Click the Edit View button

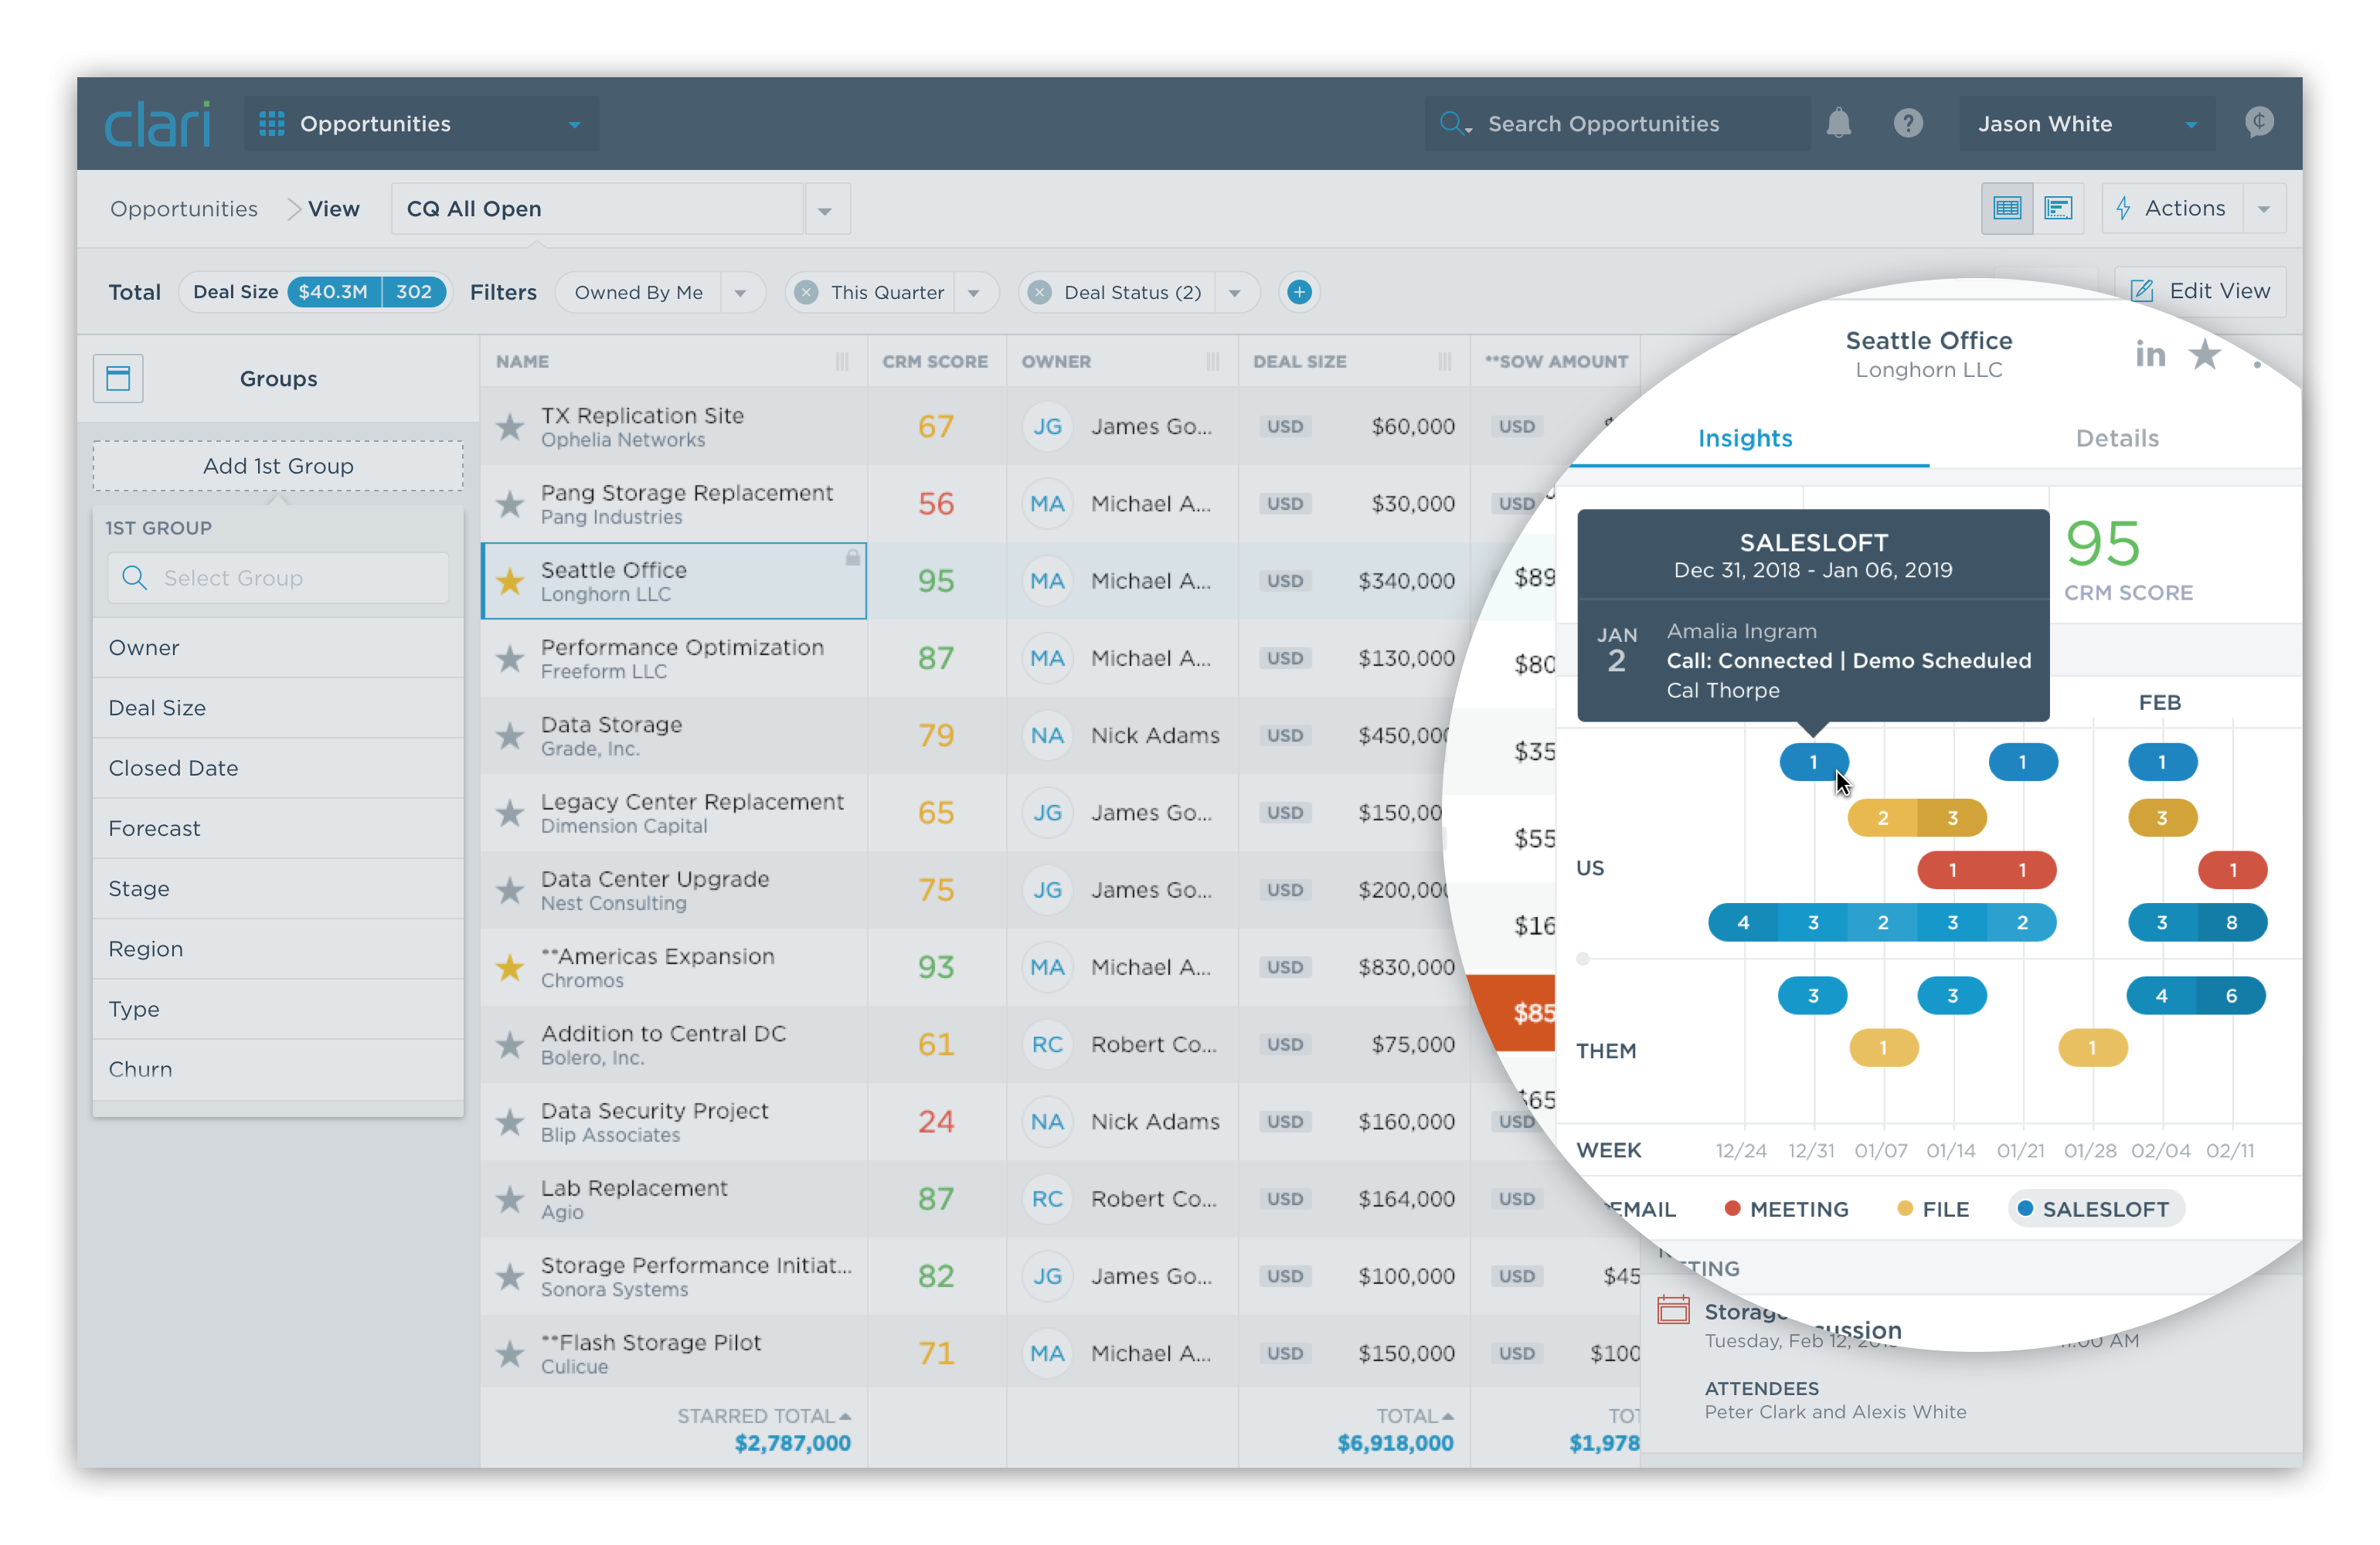[x=2203, y=291]
